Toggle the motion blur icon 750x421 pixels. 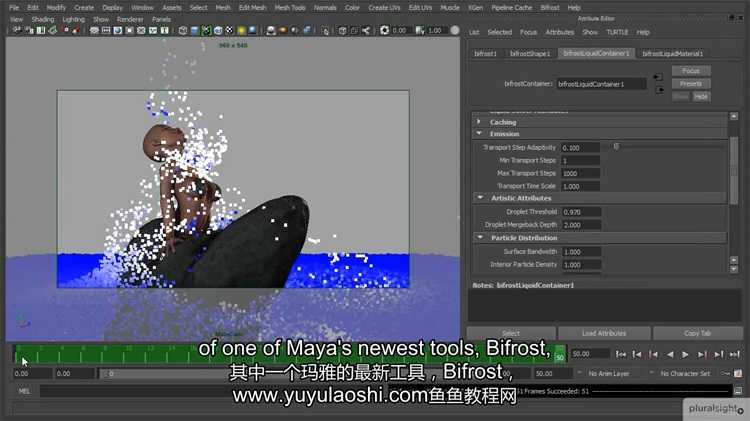click(x=283, y=31)
